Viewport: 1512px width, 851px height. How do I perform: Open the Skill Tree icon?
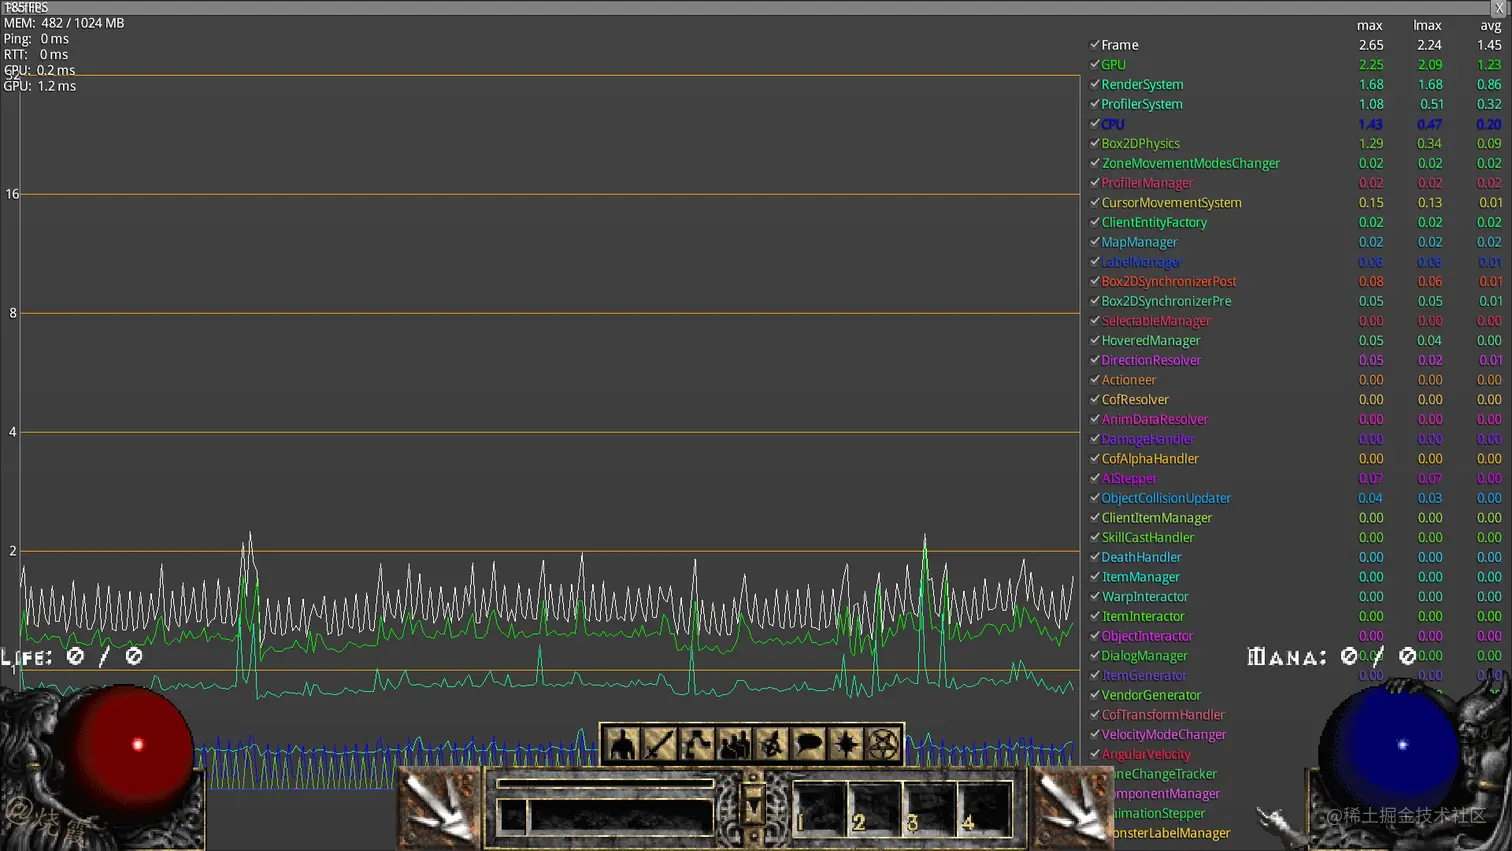point(697,744)
